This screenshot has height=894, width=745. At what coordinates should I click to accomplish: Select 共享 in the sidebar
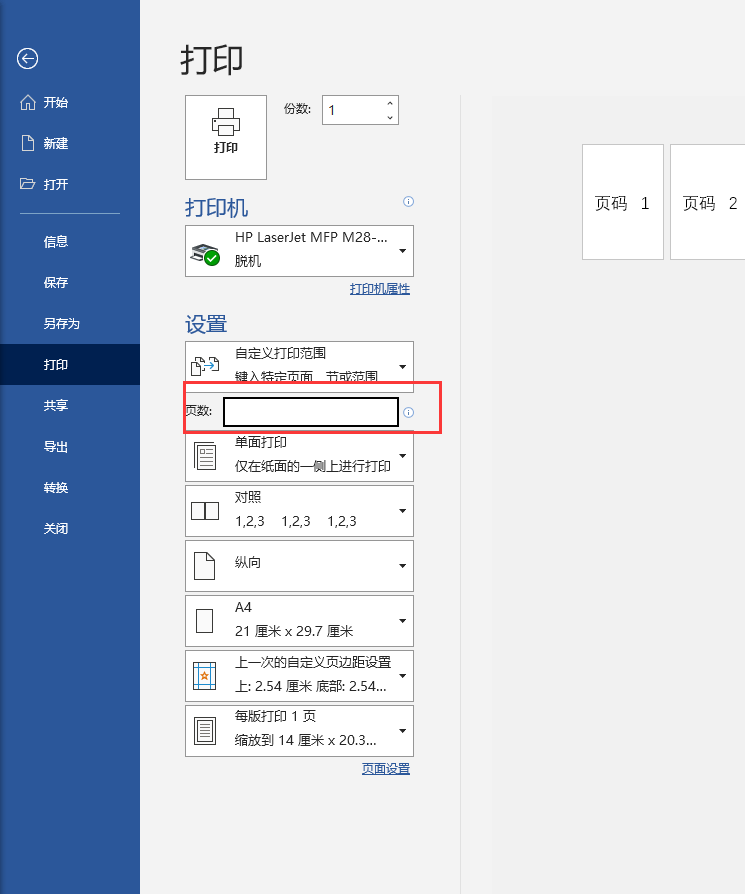[x=70, y=405]
